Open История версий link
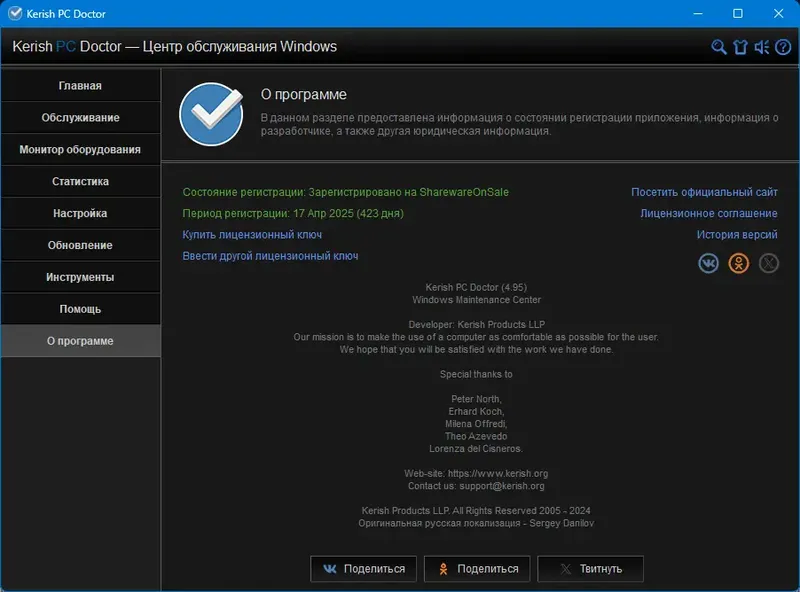This screenshot has height=592, width=800. point(737,234)
